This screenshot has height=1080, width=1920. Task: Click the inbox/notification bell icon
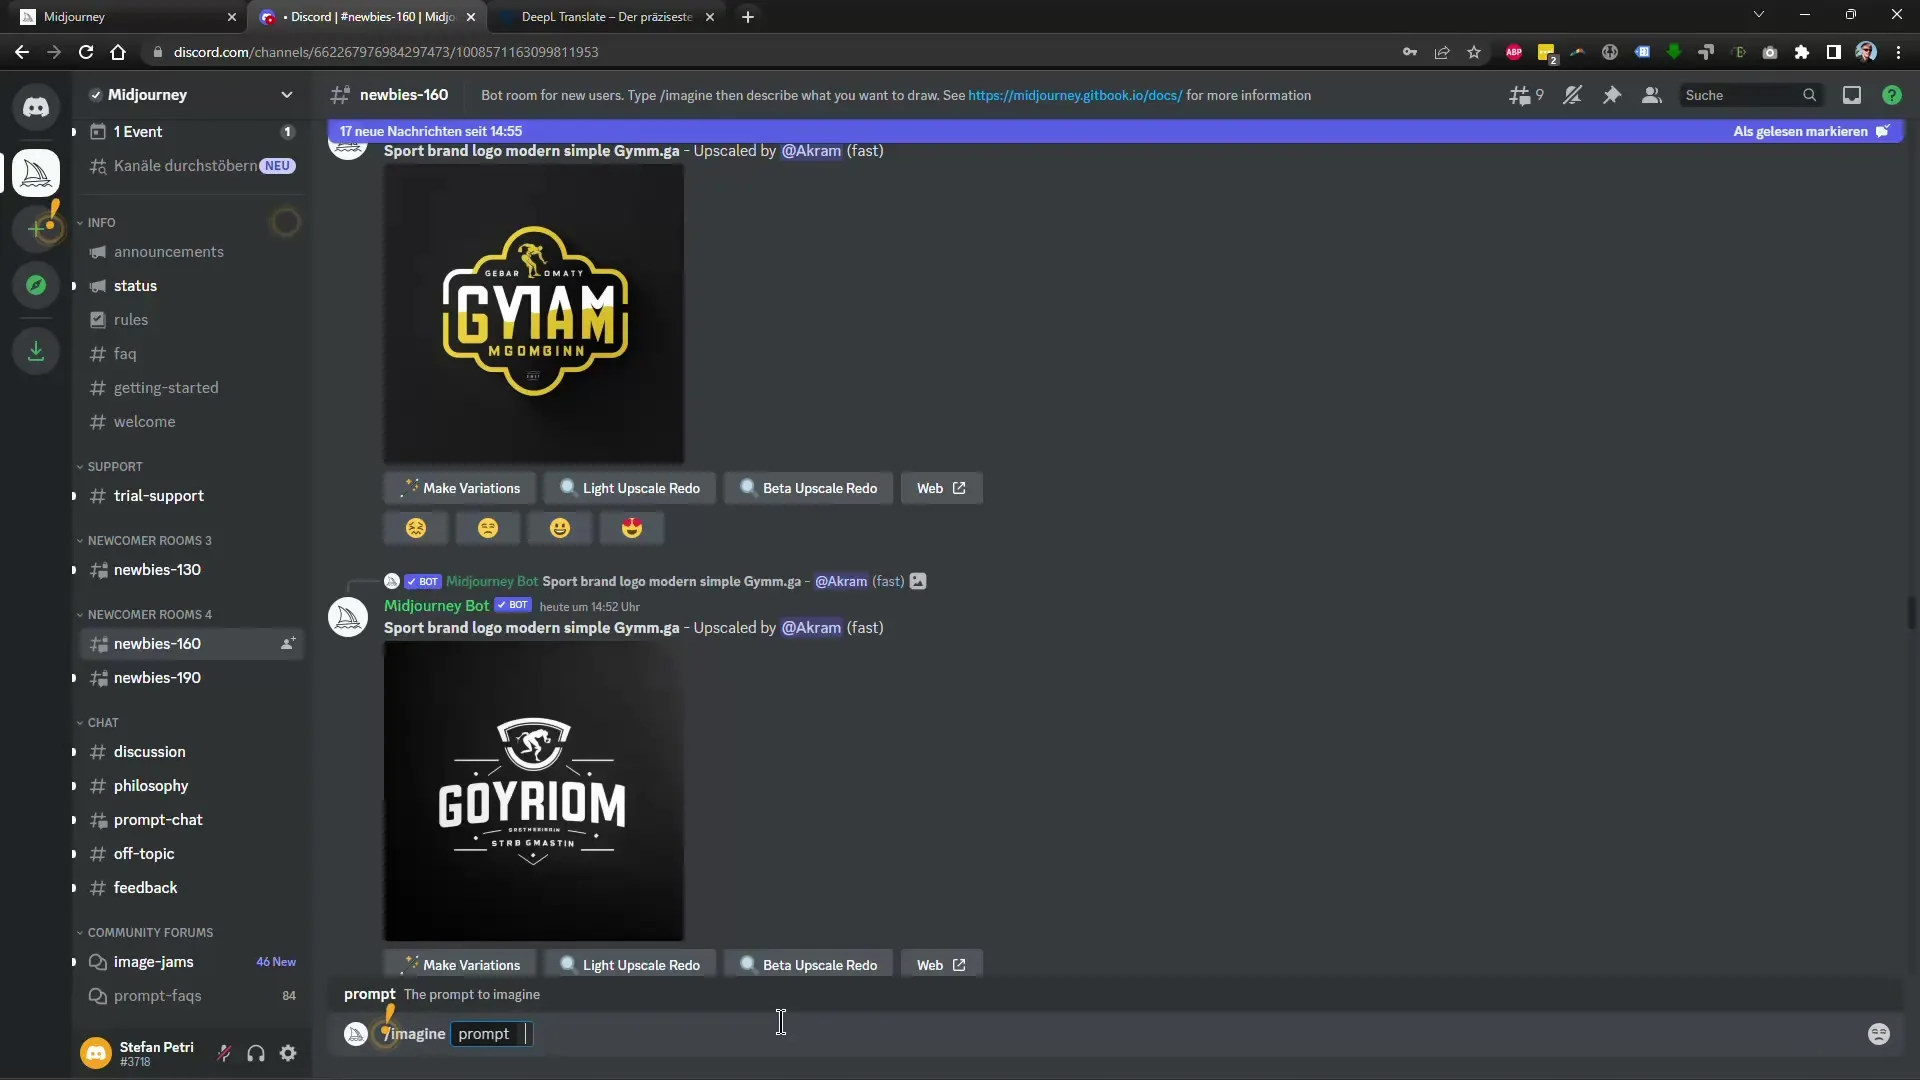(x=1851, y=94)
